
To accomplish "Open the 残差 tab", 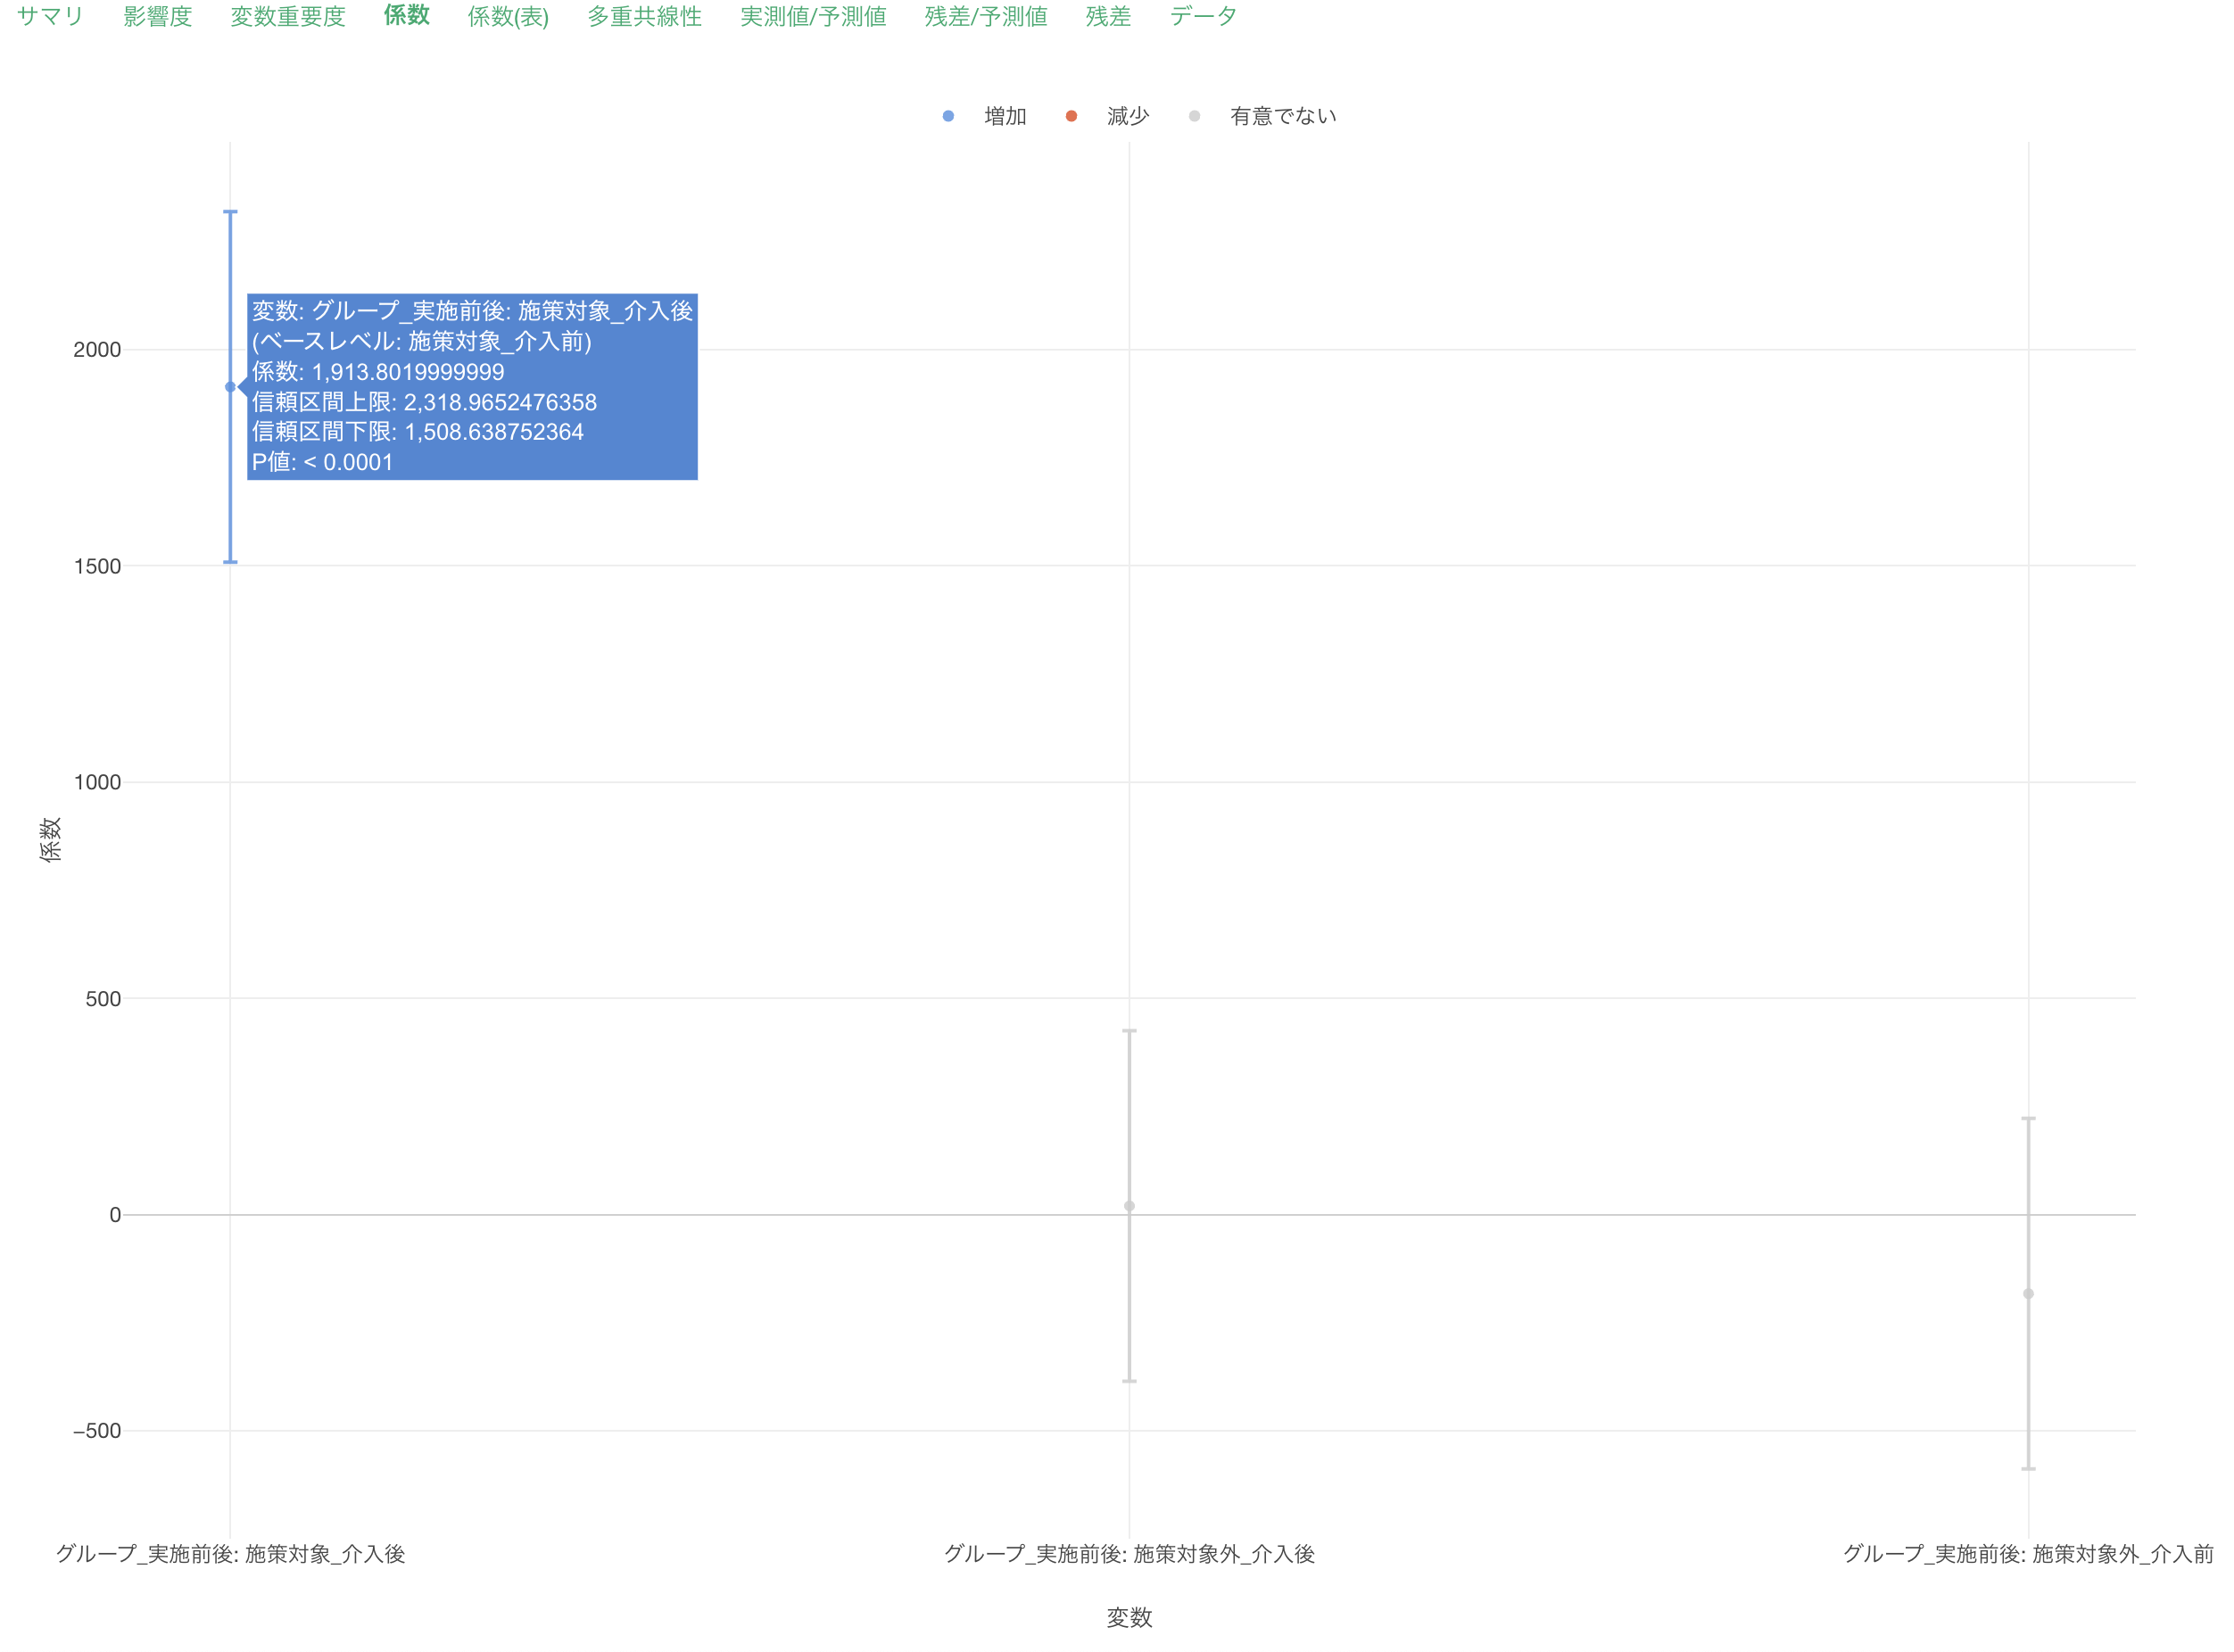I will pos(1108,16).
